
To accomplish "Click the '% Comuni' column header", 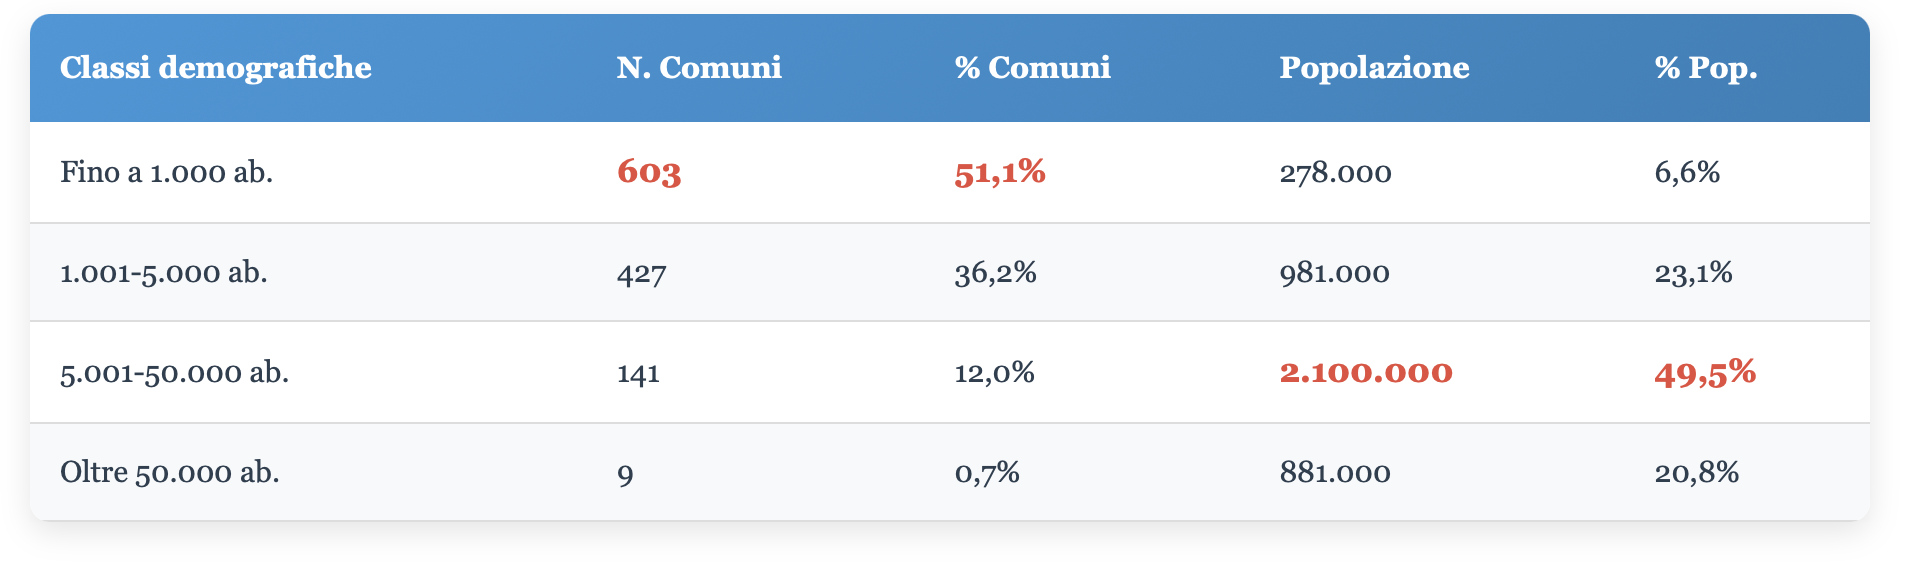I will tap(1032, 68).
